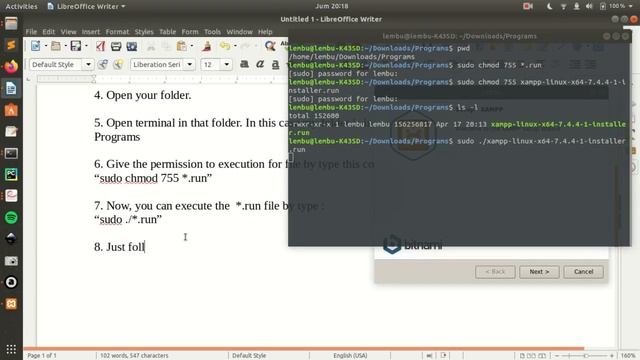
Task: Click the terminal window title bar
Action: (460, 36)
